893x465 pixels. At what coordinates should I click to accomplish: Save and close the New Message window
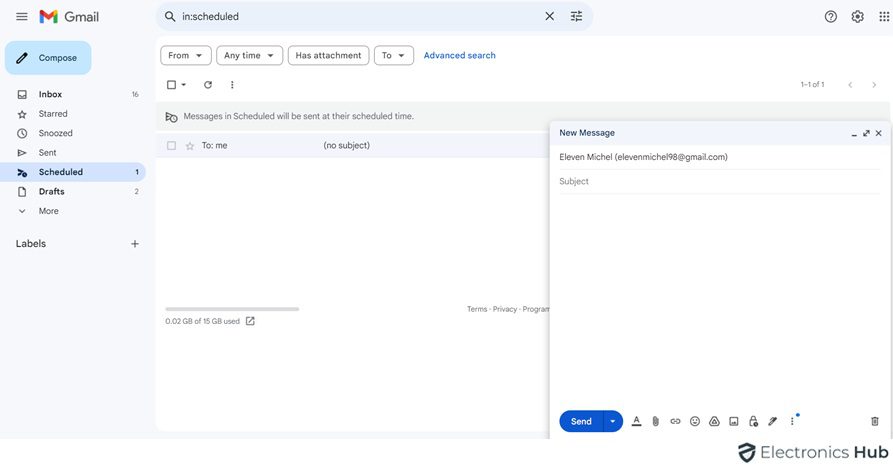point(879,133)
